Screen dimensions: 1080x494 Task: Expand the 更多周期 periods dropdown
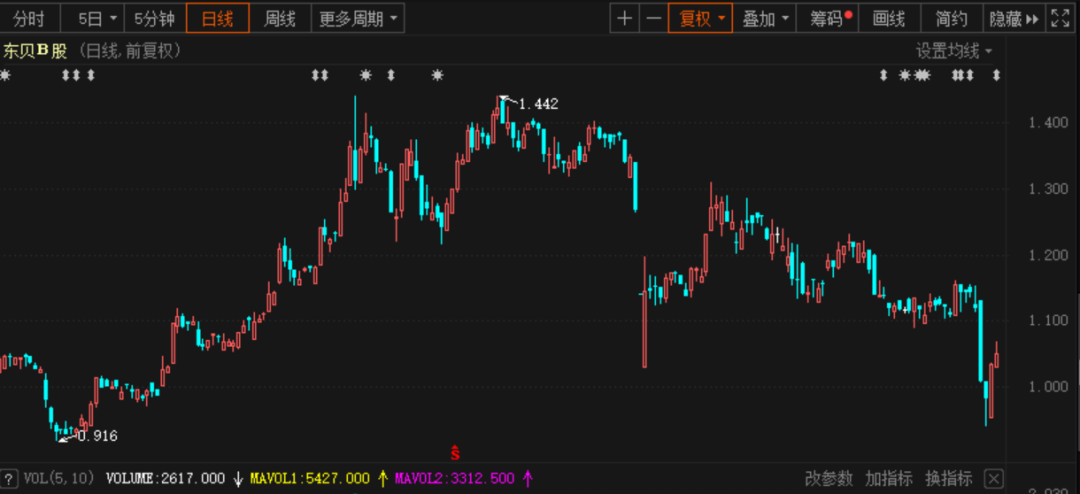[x=361, y=18]
